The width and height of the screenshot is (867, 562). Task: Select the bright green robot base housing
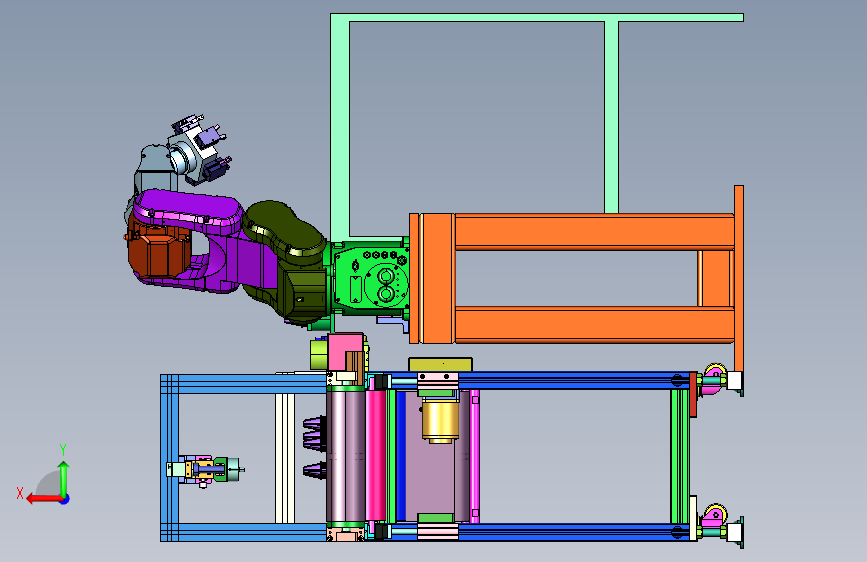372,279
